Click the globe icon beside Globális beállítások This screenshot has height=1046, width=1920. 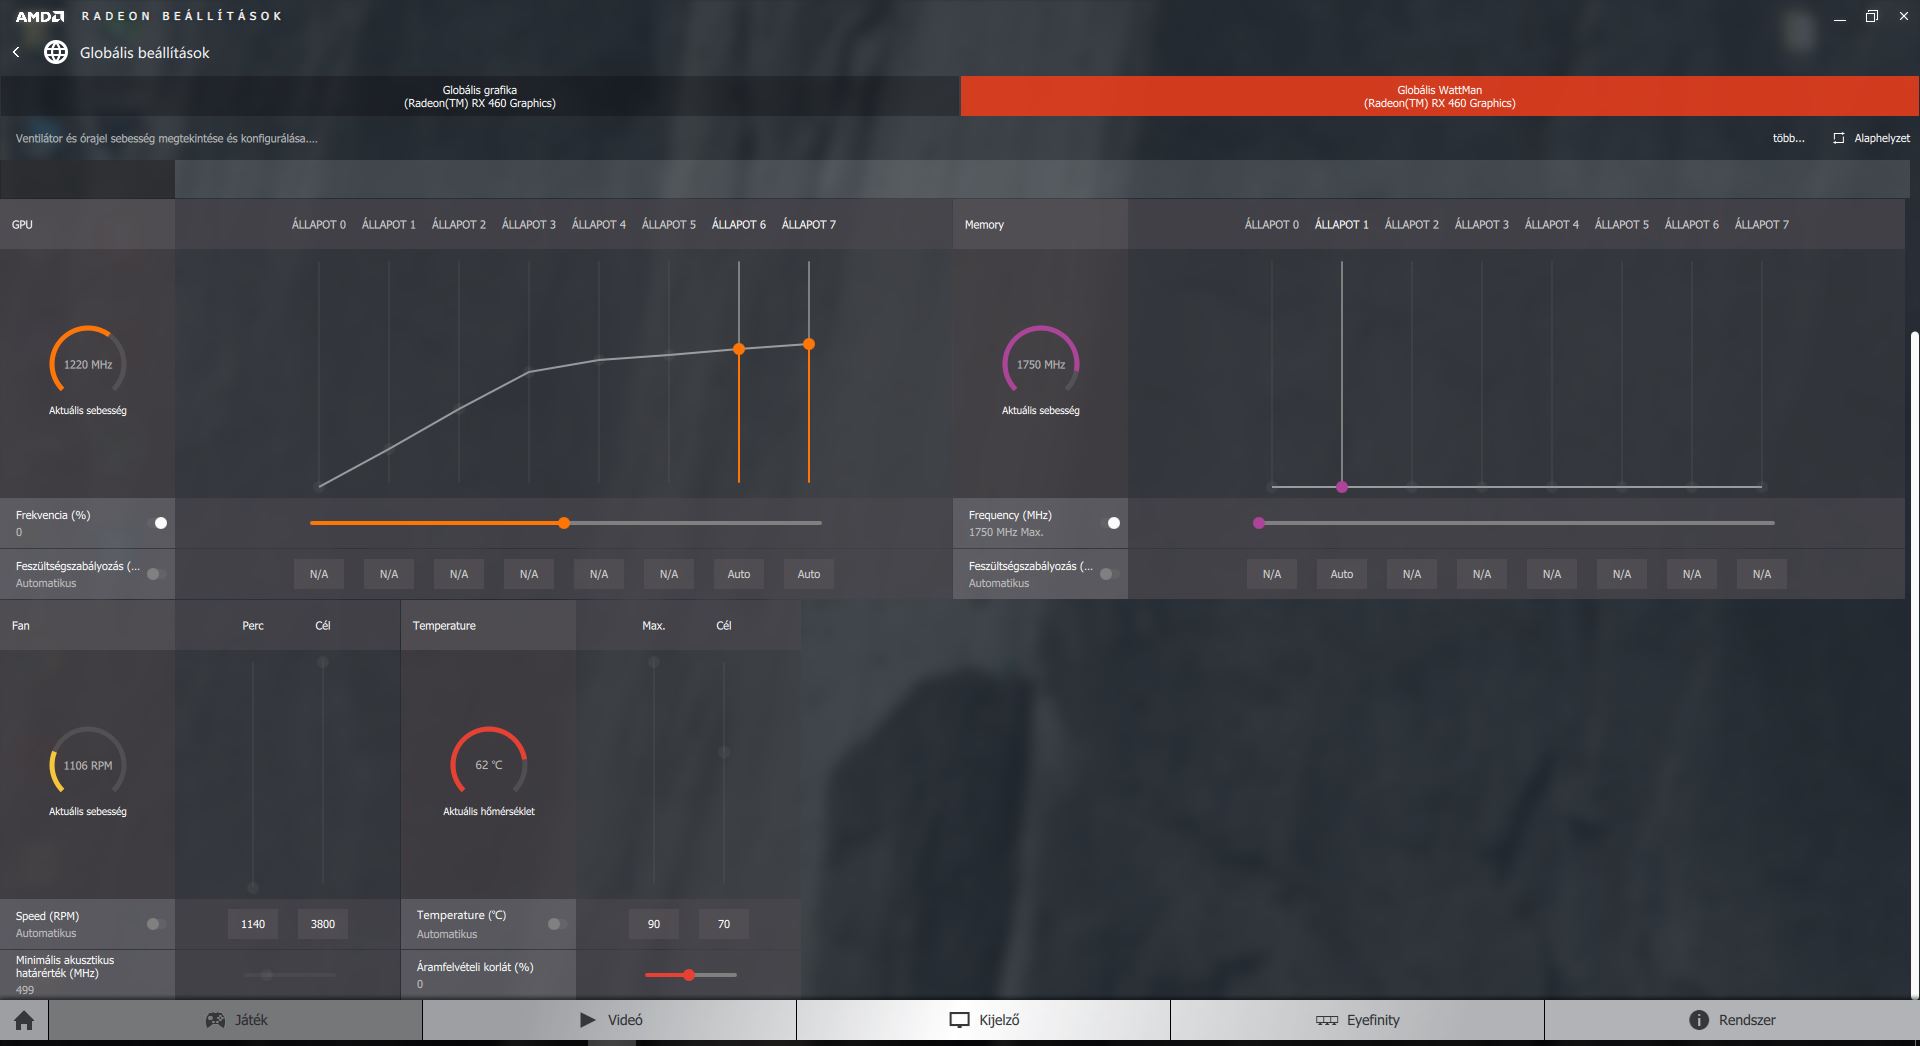[56, 52]
